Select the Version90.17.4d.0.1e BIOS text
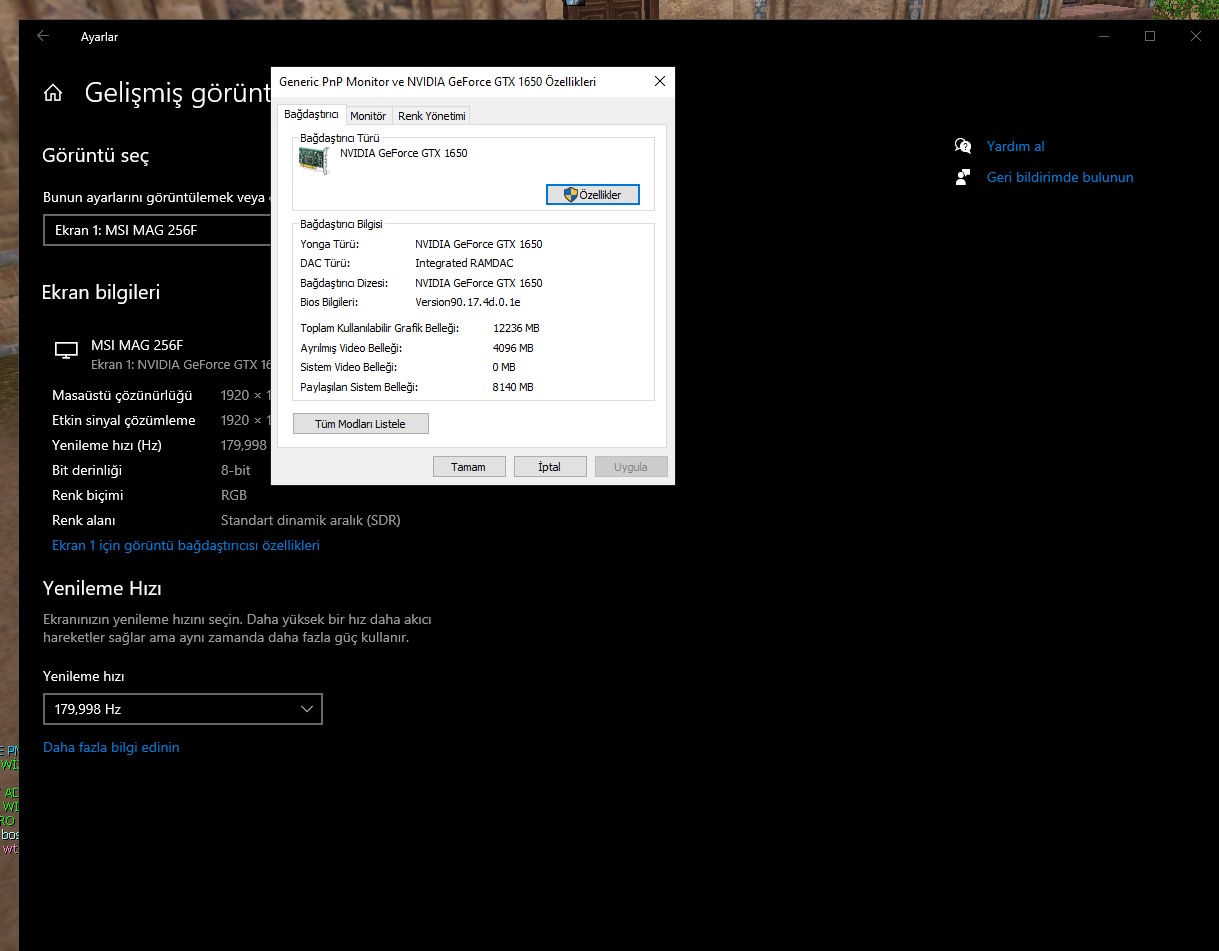1219x951 pixels. tap(468, 302)
